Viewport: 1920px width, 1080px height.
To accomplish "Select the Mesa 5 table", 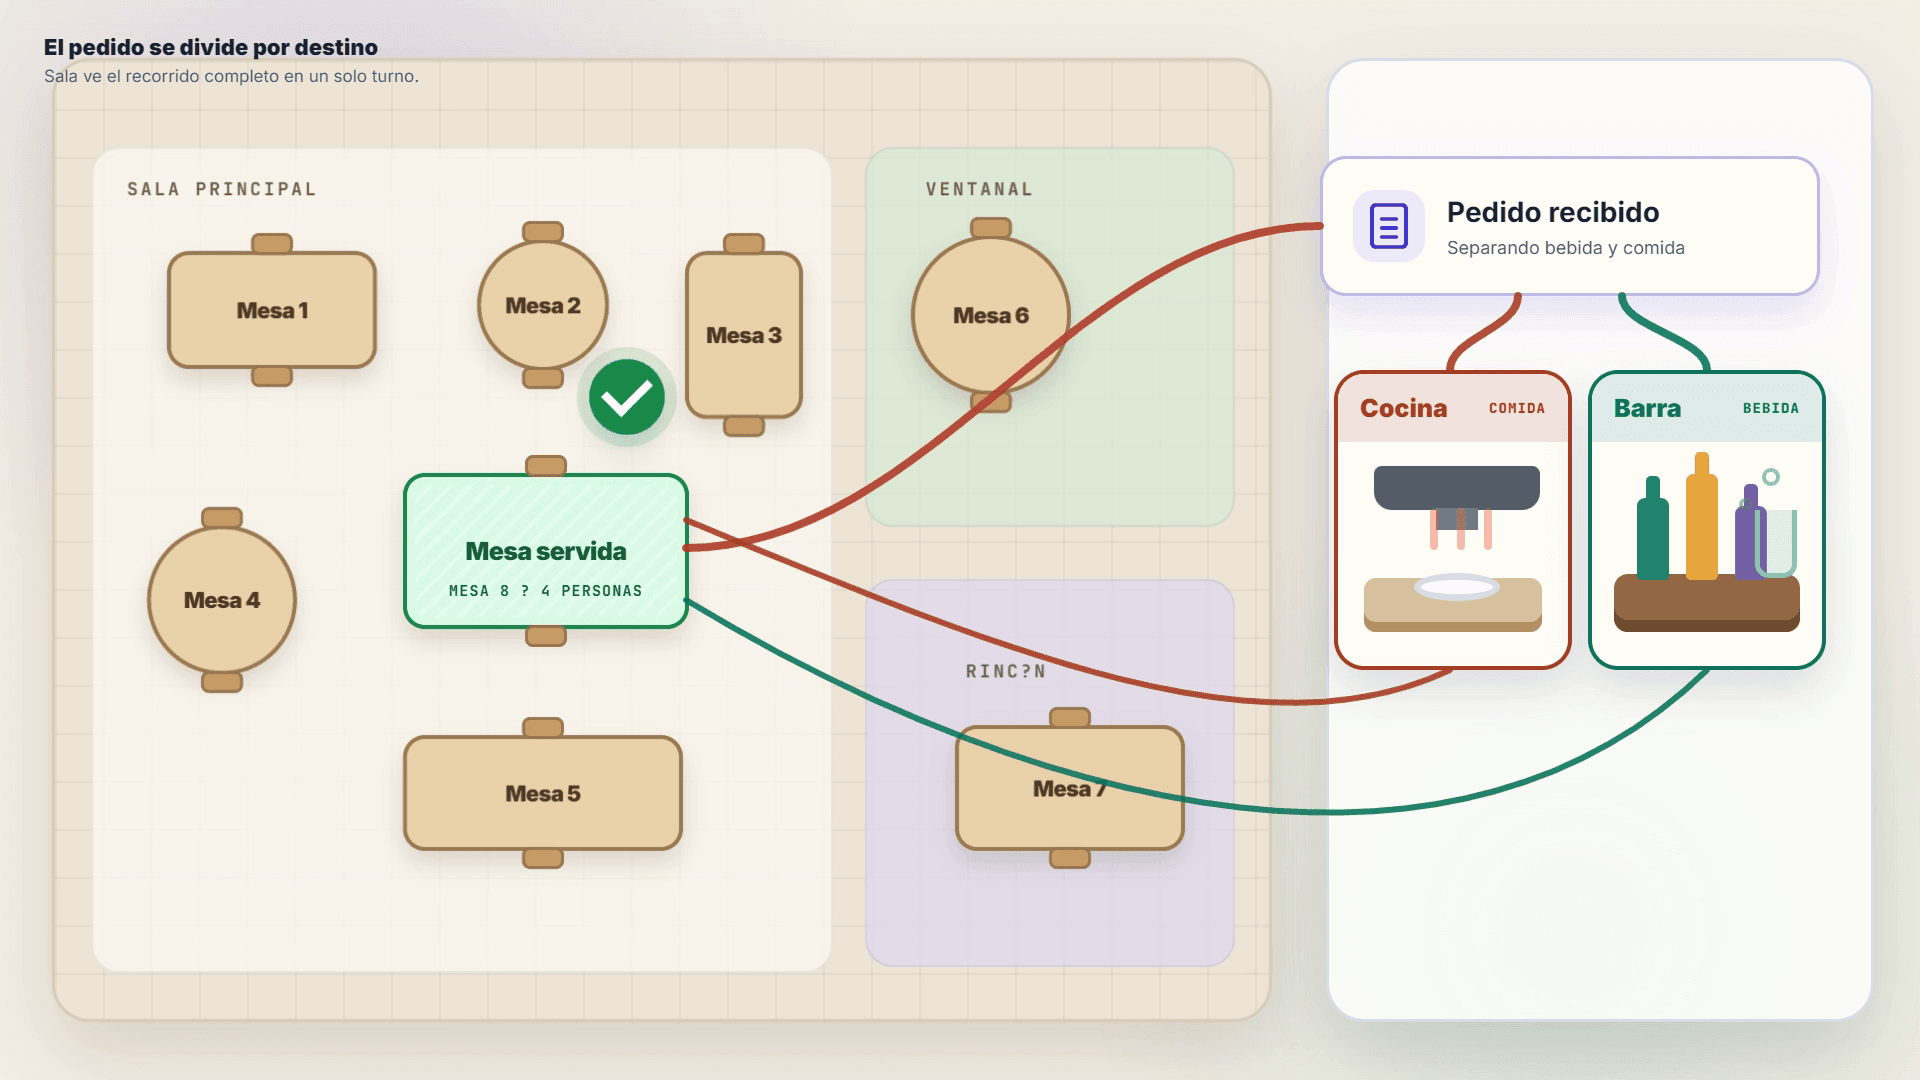I will pos(543,793).
